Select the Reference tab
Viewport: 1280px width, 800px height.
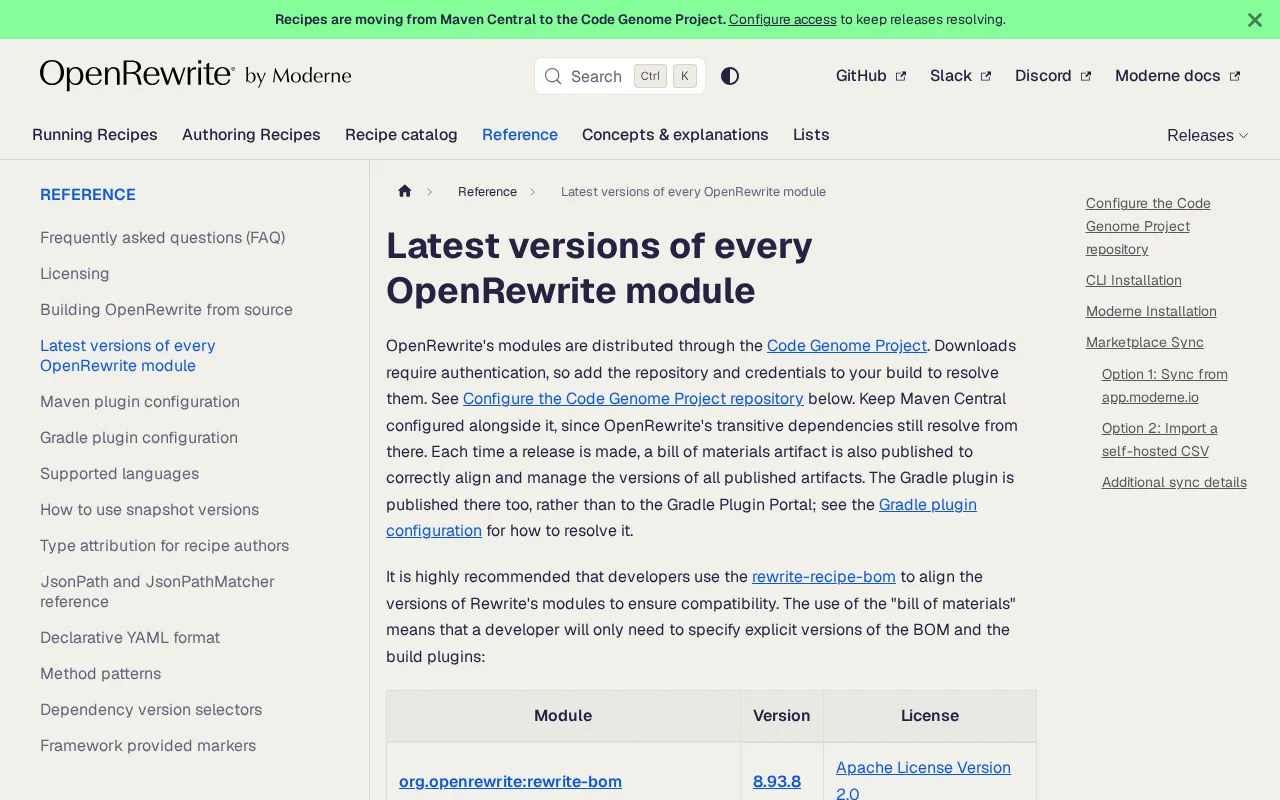520,134
